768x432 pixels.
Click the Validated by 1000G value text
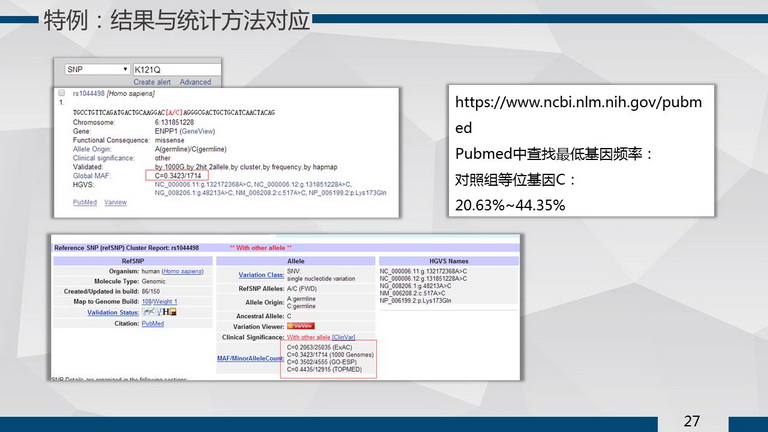point(246,167)
